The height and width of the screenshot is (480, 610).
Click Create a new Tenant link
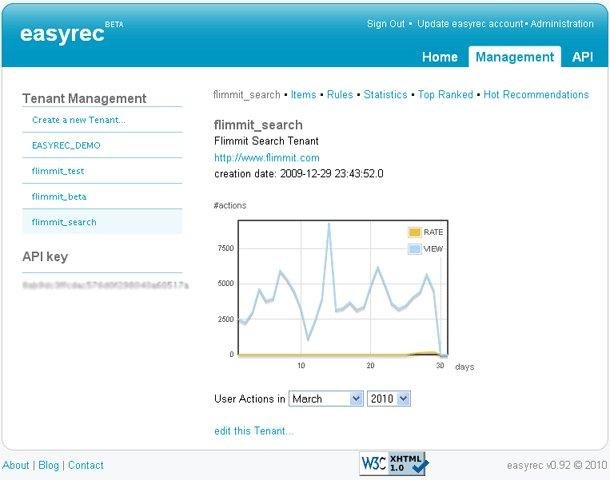79,120
